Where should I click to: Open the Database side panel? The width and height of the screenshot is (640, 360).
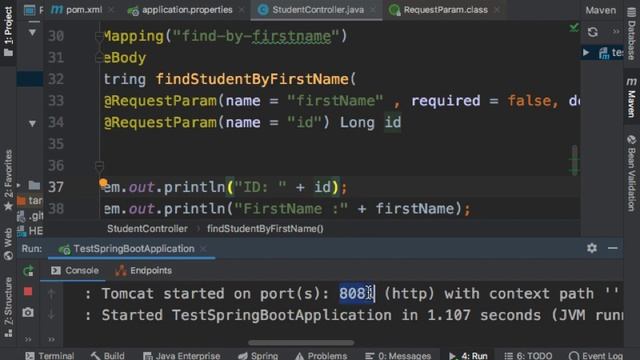[631, 34]
